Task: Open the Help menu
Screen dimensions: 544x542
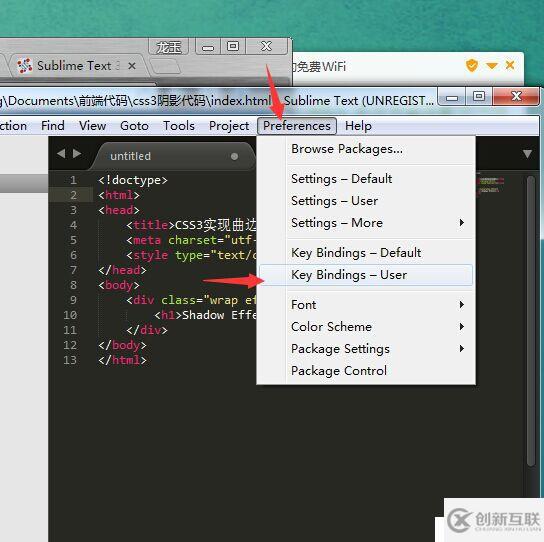Action: 358,126
